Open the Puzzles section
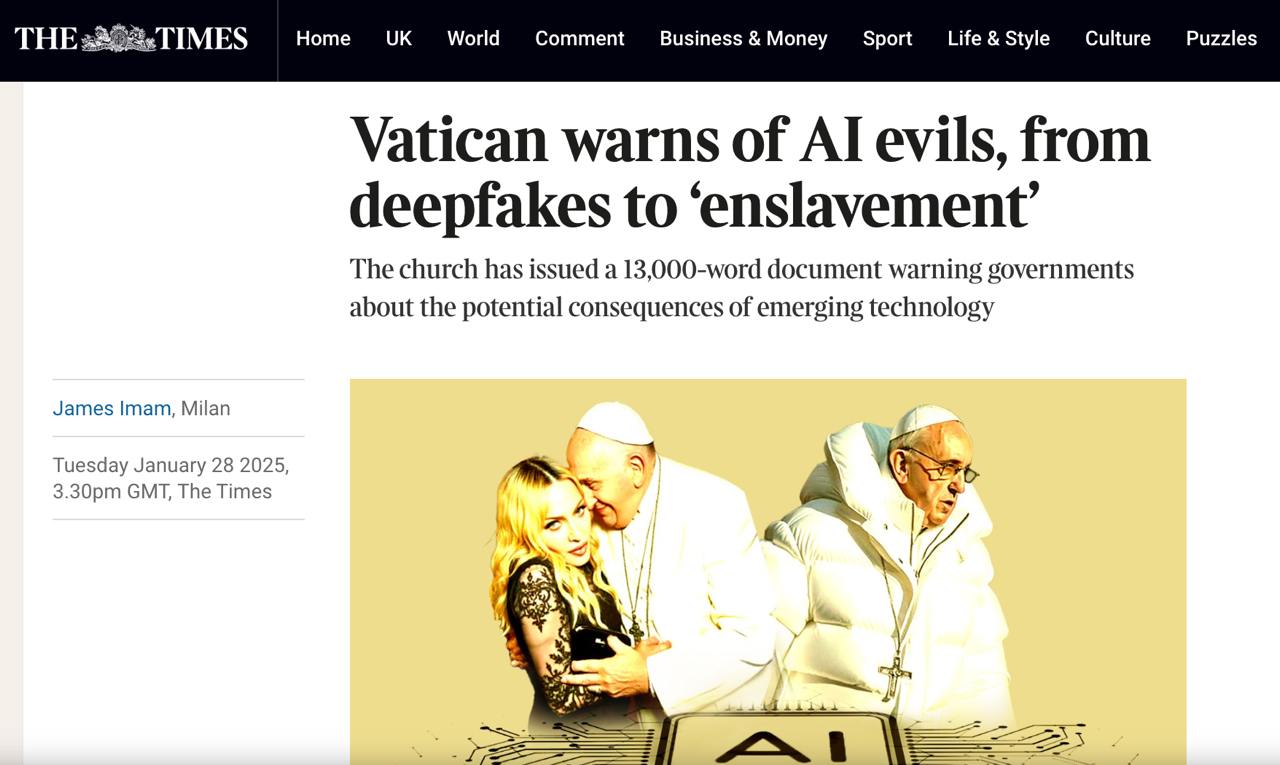This screenshot has width=1280, height=765. coord(1221,38)
